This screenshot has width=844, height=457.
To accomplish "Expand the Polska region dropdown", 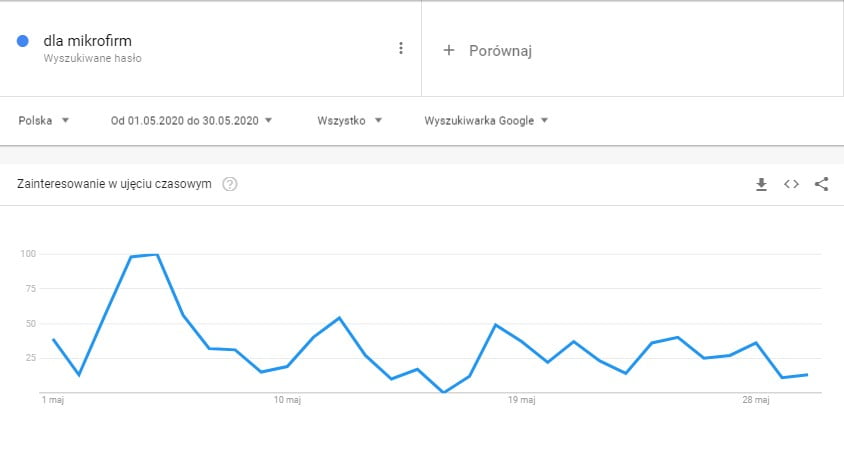I will pos(44,121).
